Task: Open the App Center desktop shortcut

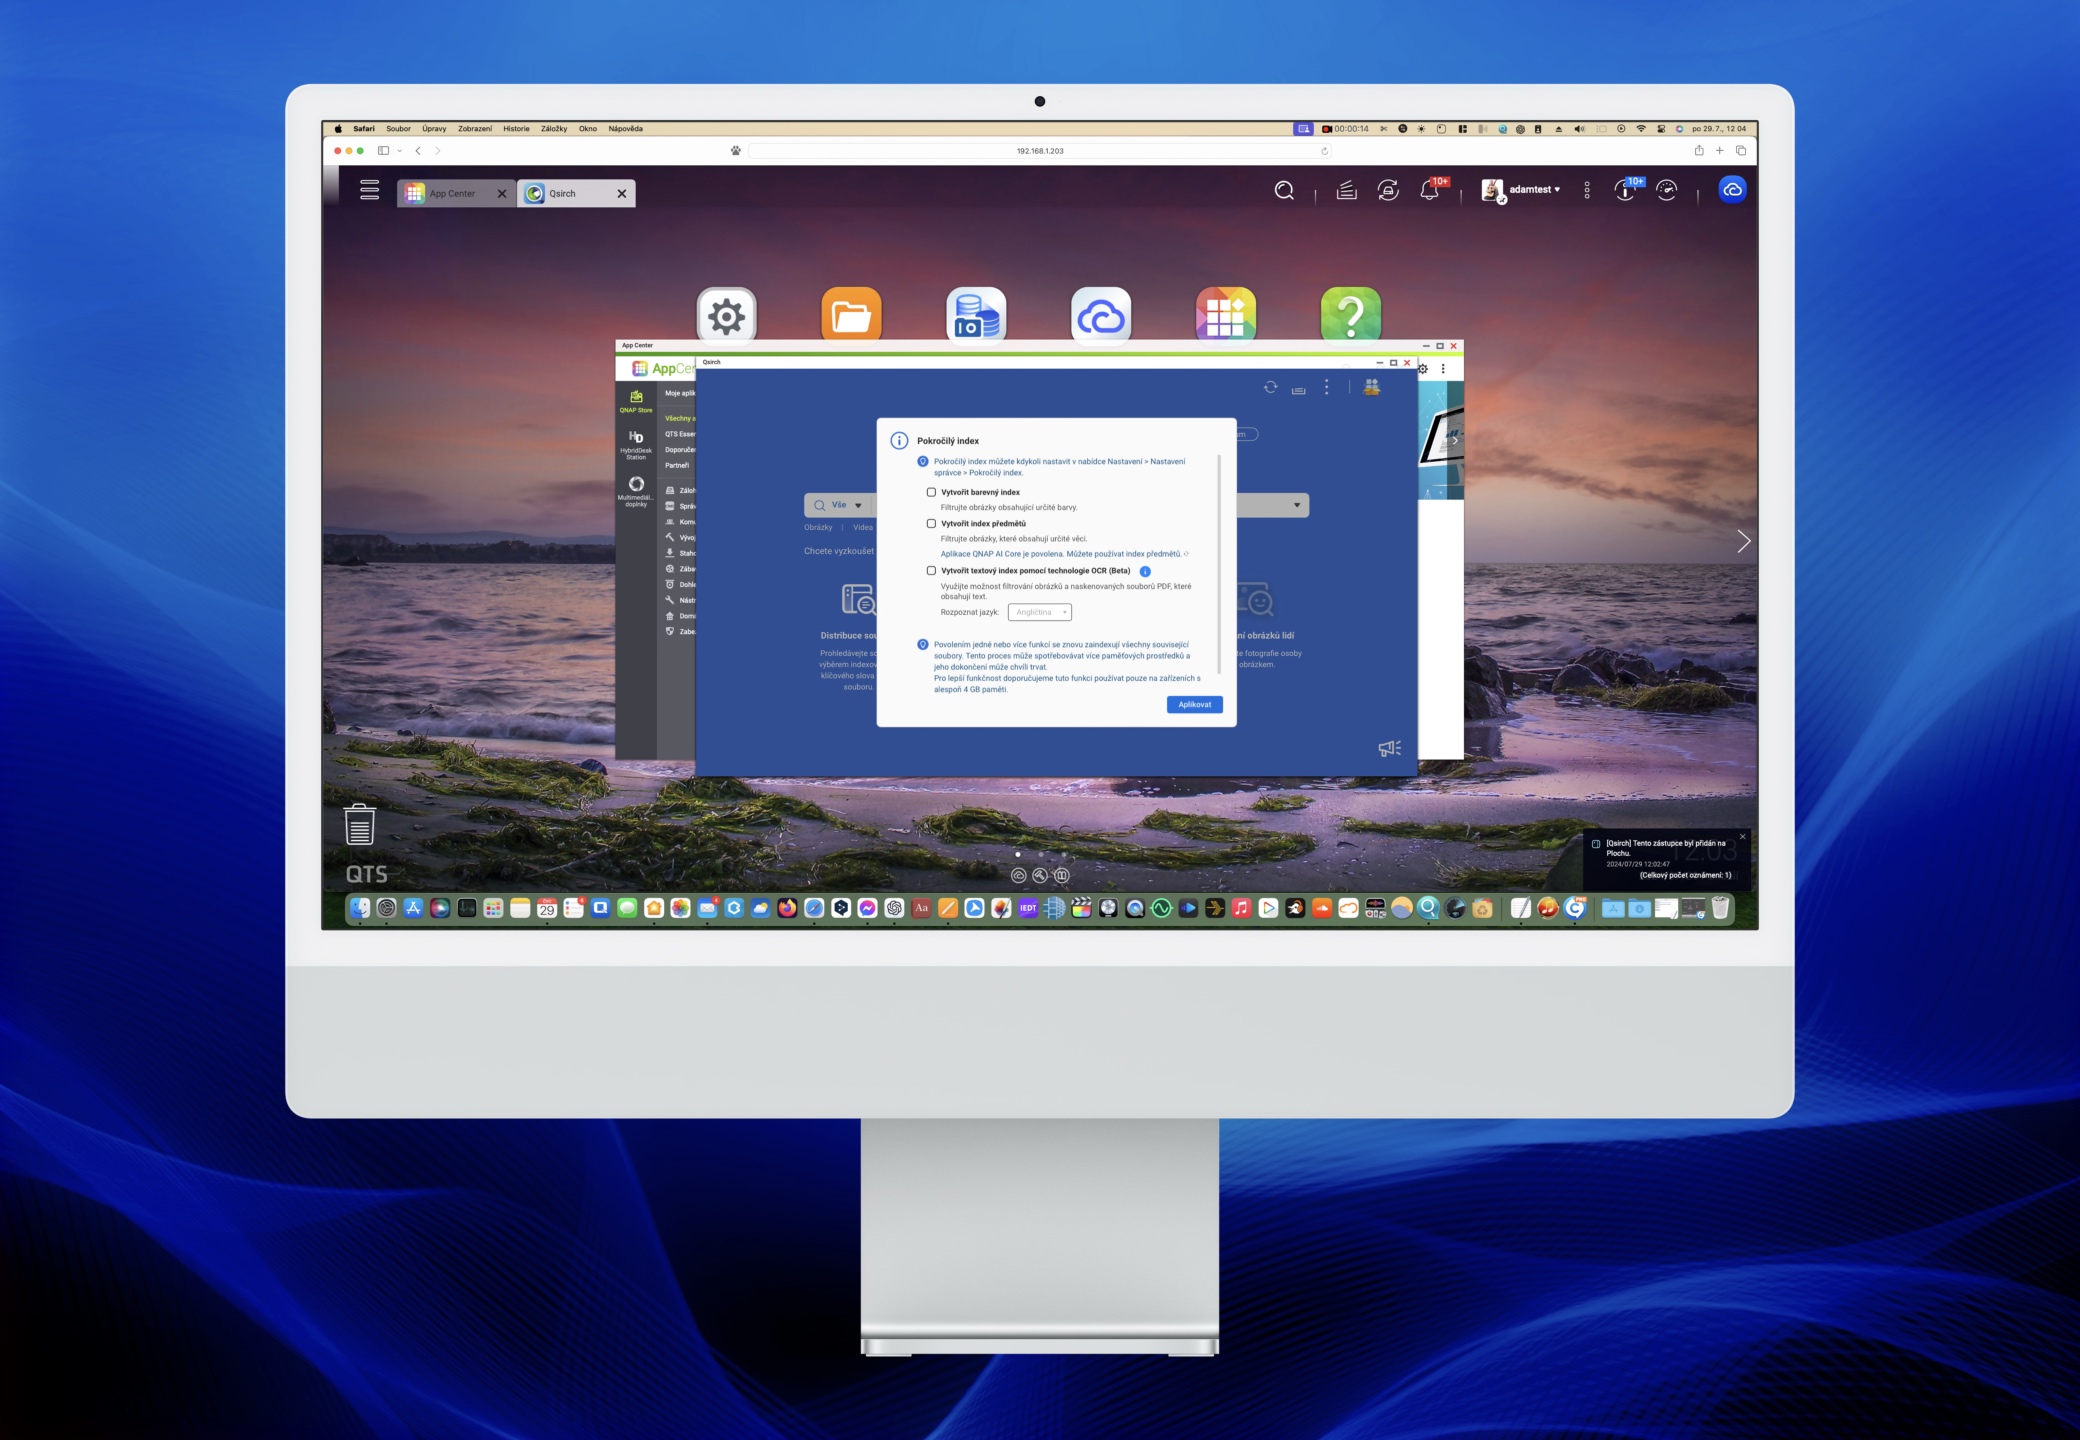Action: (1225, 315)
